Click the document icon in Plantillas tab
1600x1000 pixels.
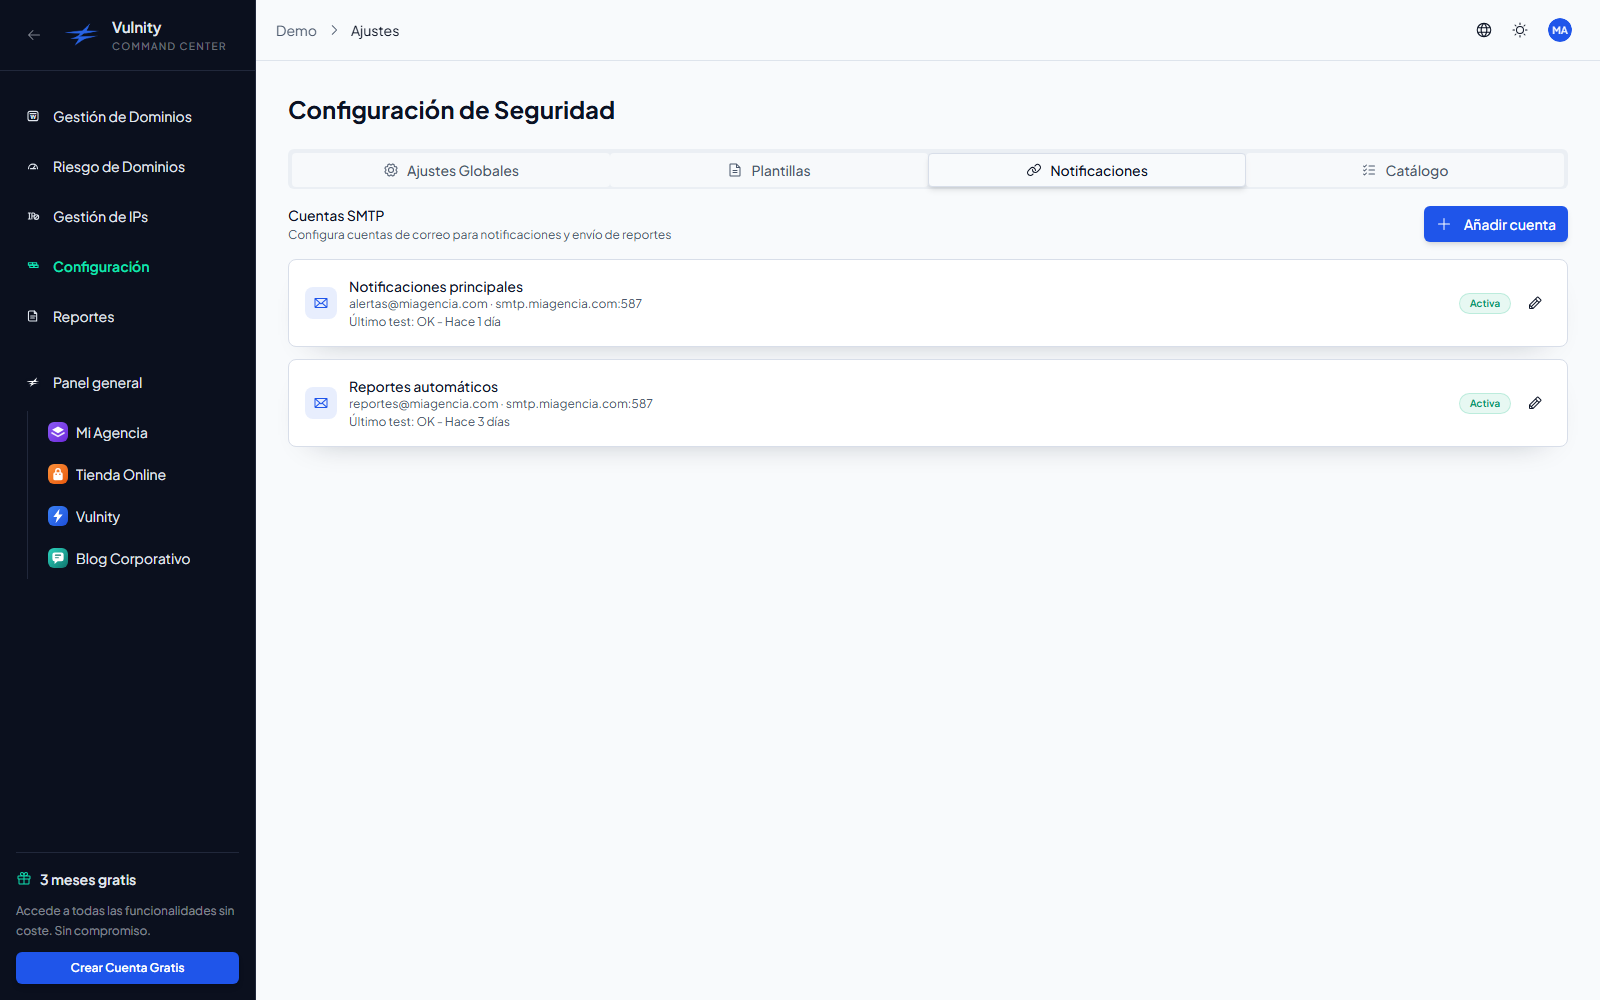[735, 170]
